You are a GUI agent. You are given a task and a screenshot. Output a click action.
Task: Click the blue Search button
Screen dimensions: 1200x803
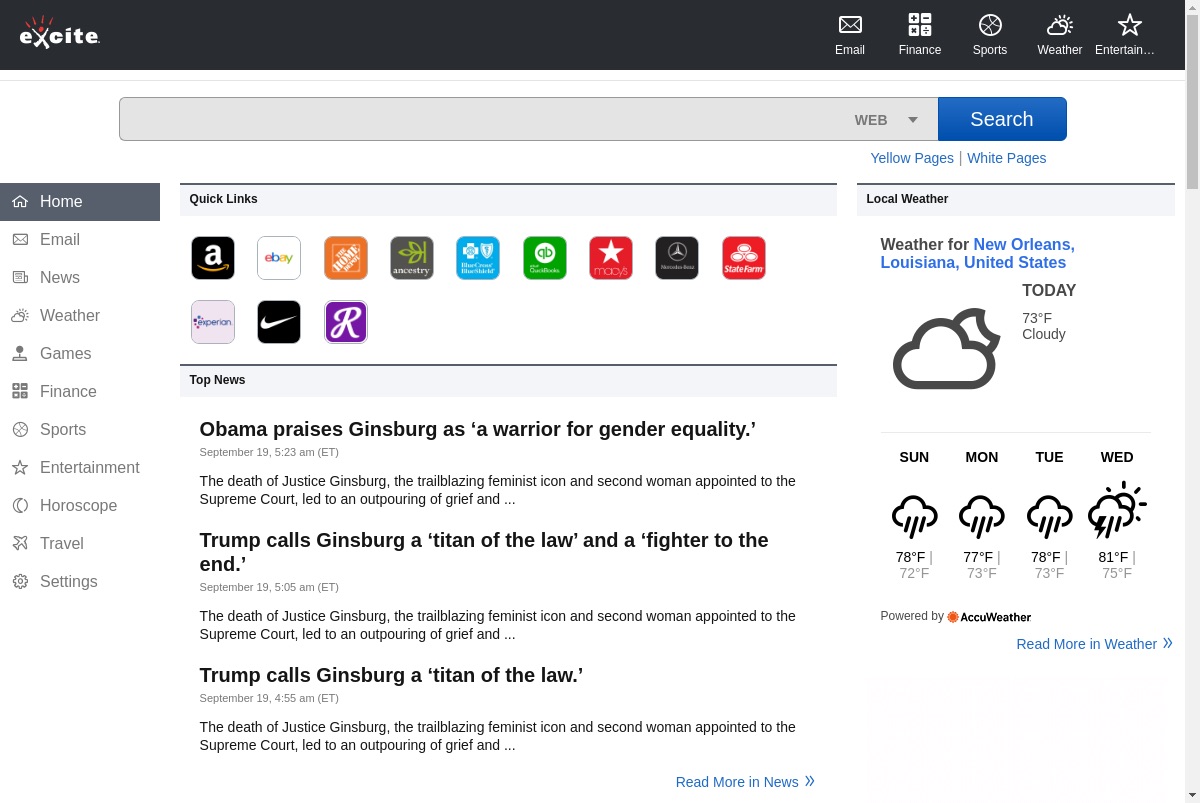(1002, 119)
